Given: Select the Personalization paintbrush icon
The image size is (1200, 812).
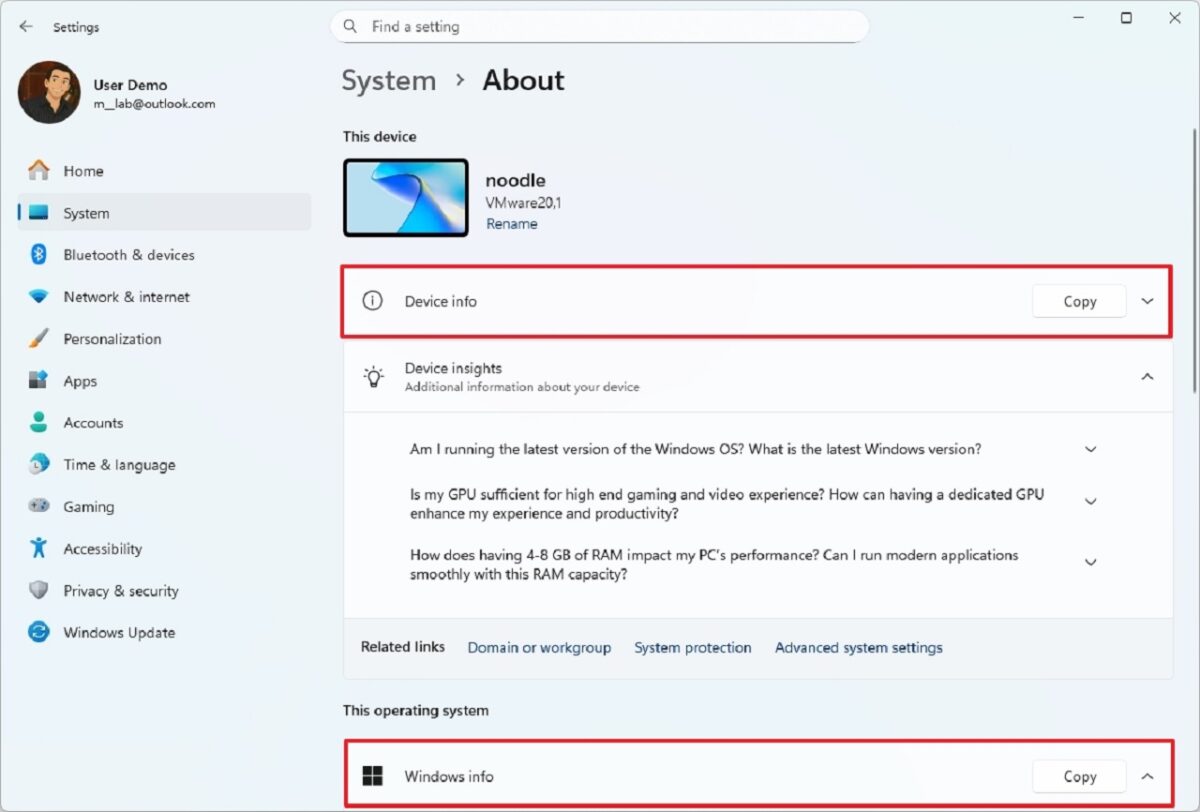Looking at the screenshot, I should pyautogui.click(x=39, y=339).
